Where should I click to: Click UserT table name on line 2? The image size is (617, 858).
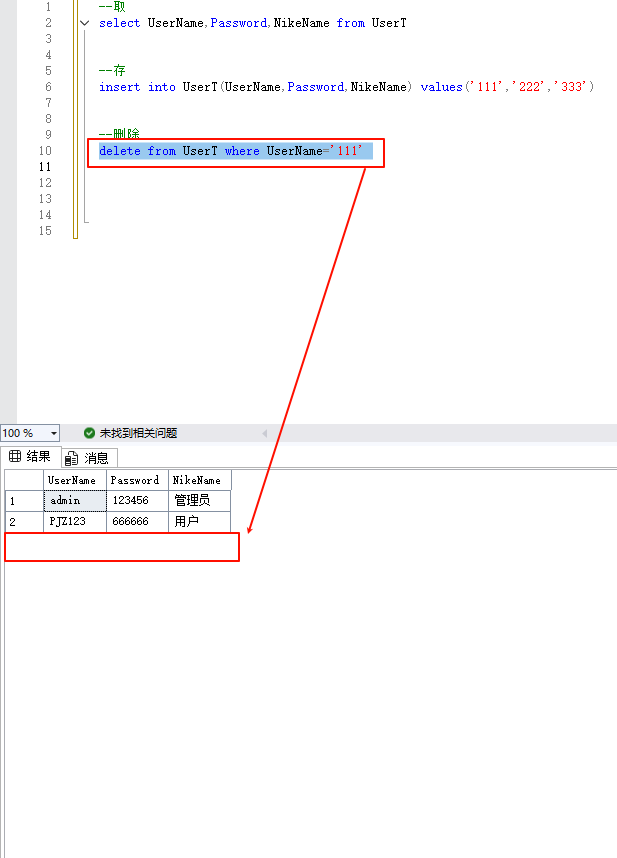point(389,23)
